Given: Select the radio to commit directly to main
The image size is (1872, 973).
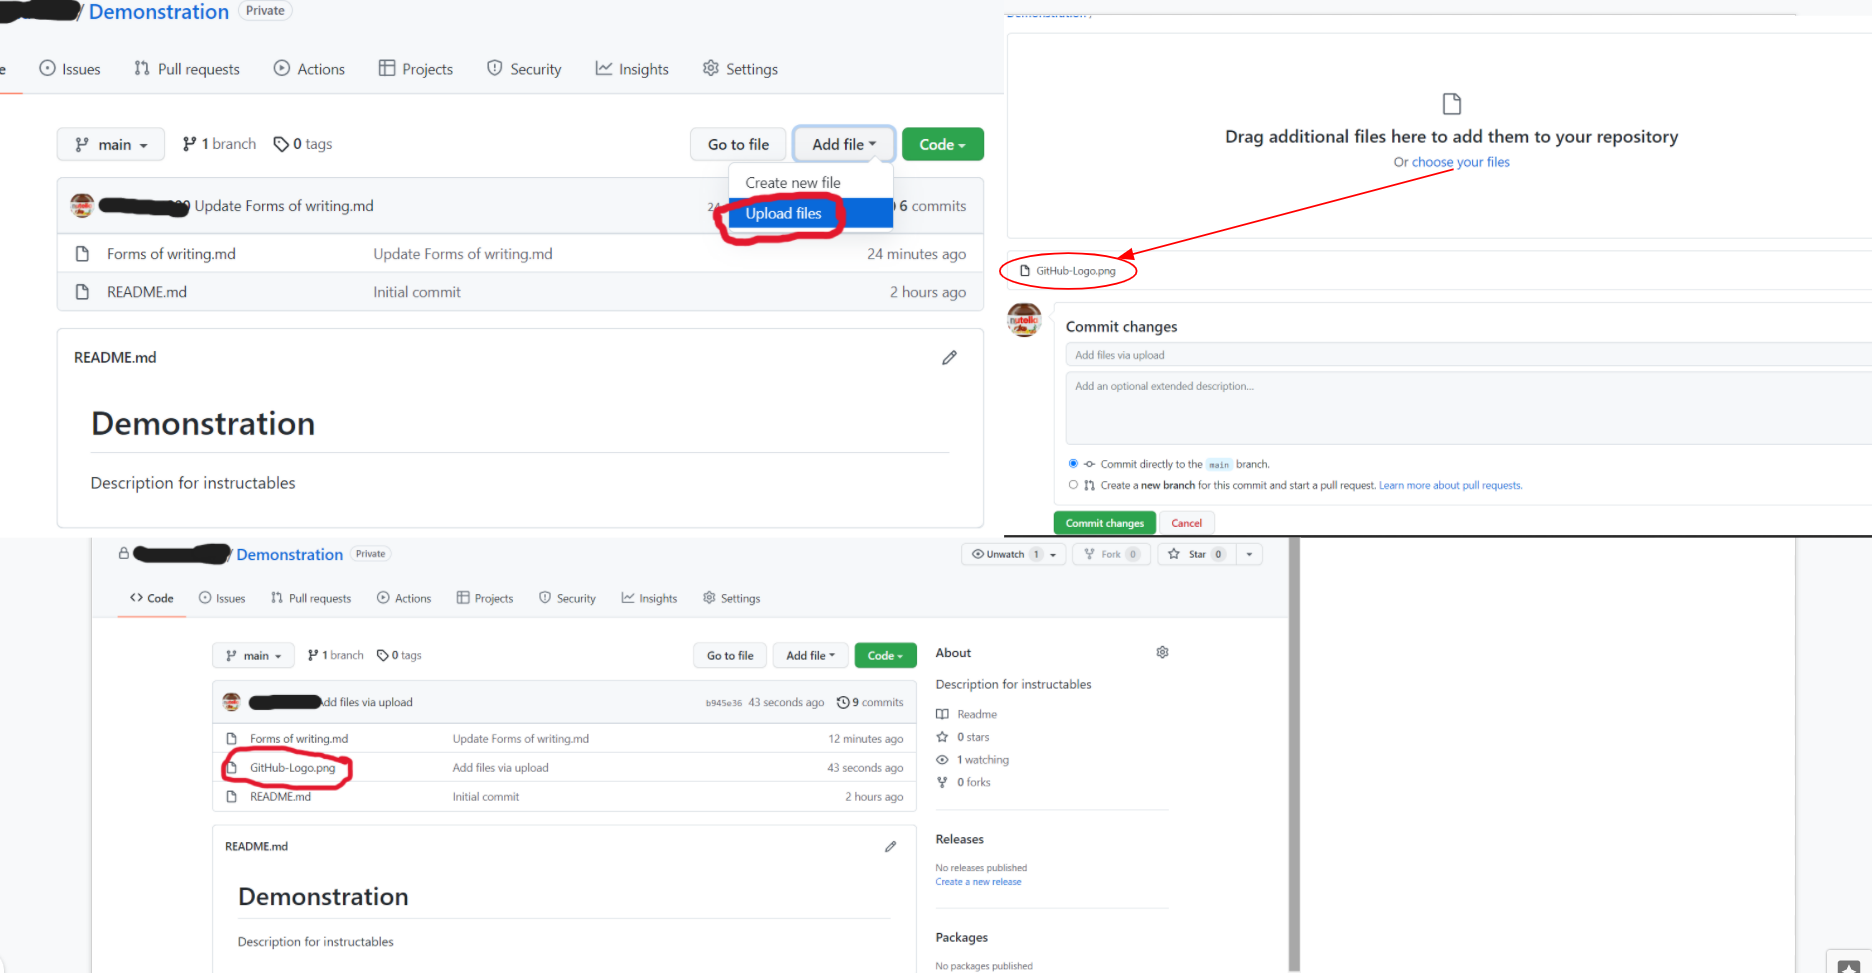Looking at the screenshot, I should click(x=1073, y=463).
